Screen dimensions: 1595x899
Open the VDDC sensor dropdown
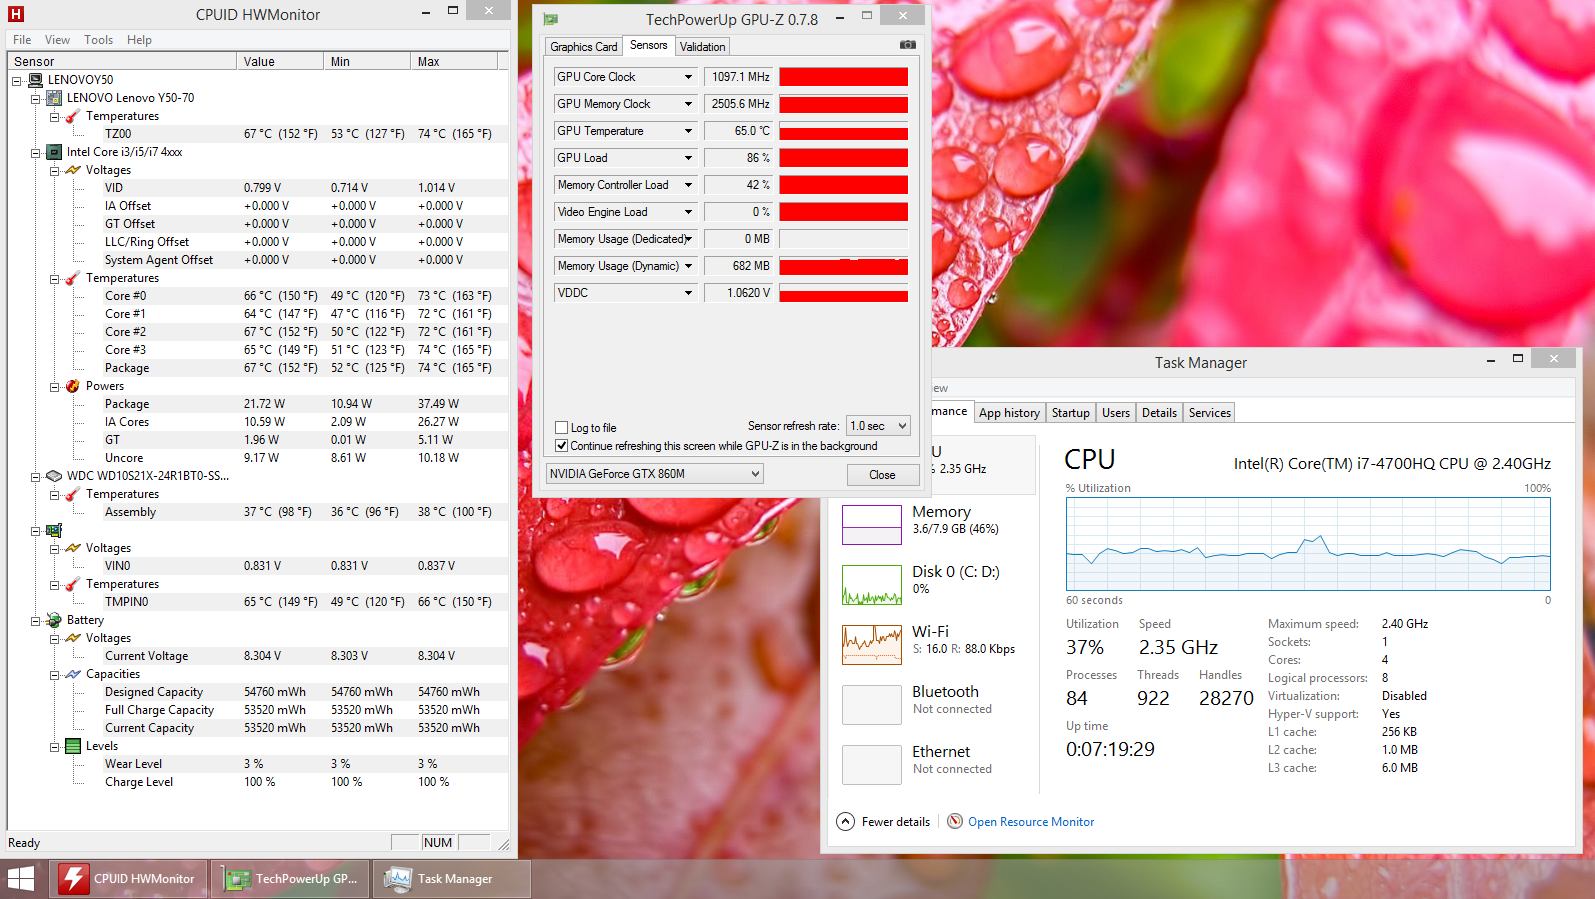pos(688,293)
